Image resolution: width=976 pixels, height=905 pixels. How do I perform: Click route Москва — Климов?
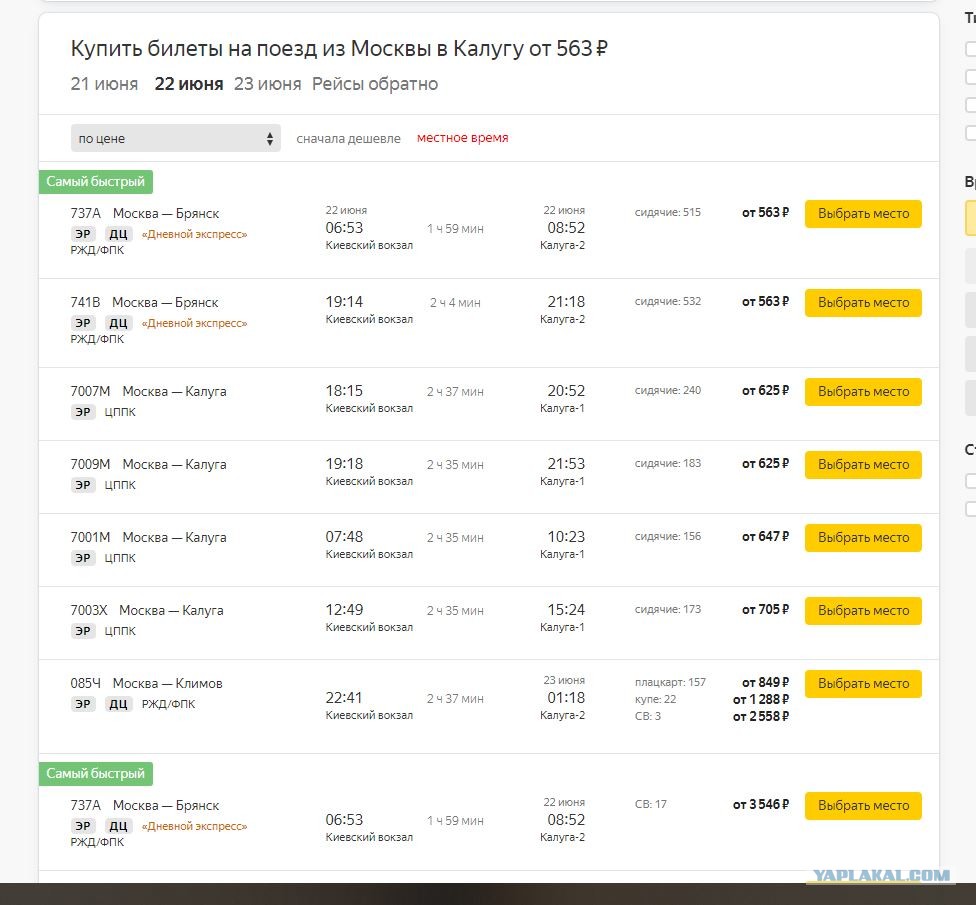tap(167, 683)
